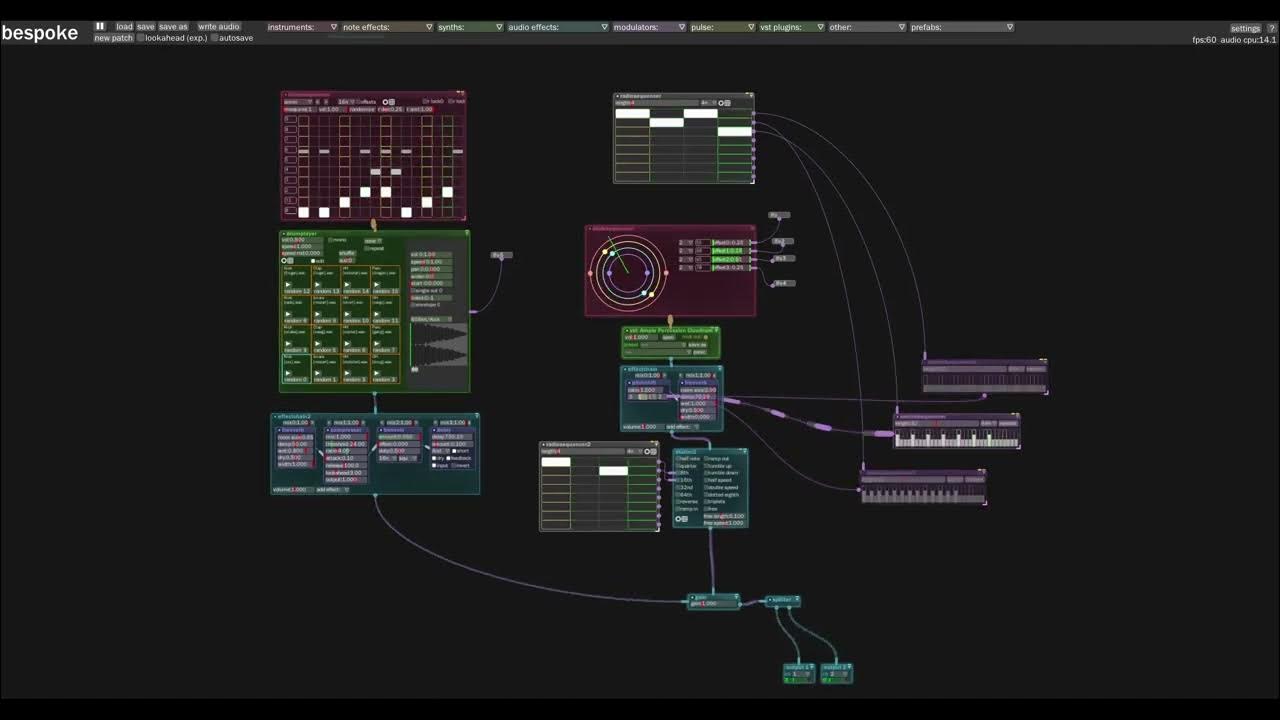Screen dimensions: 1280x720
Task: Click the preset icon at stutter module bottom
Action: pyautogui.click(x=684, y=519)
